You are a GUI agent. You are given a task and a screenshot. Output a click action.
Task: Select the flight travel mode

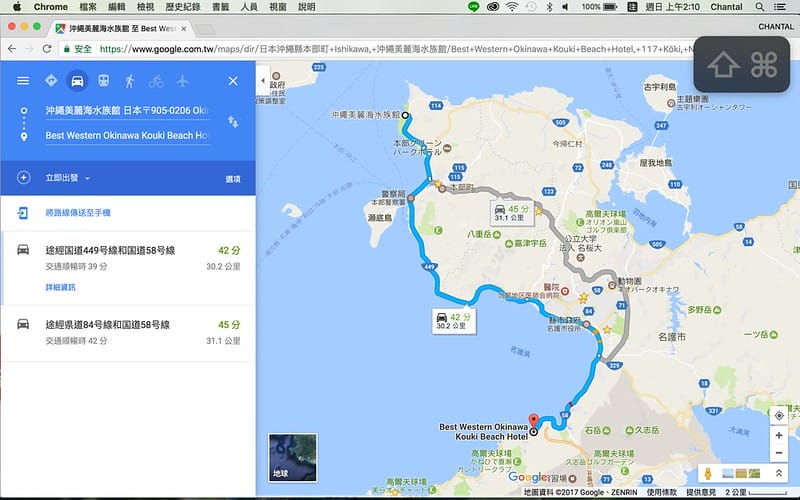pyautogui.click(x=182, y=81)
